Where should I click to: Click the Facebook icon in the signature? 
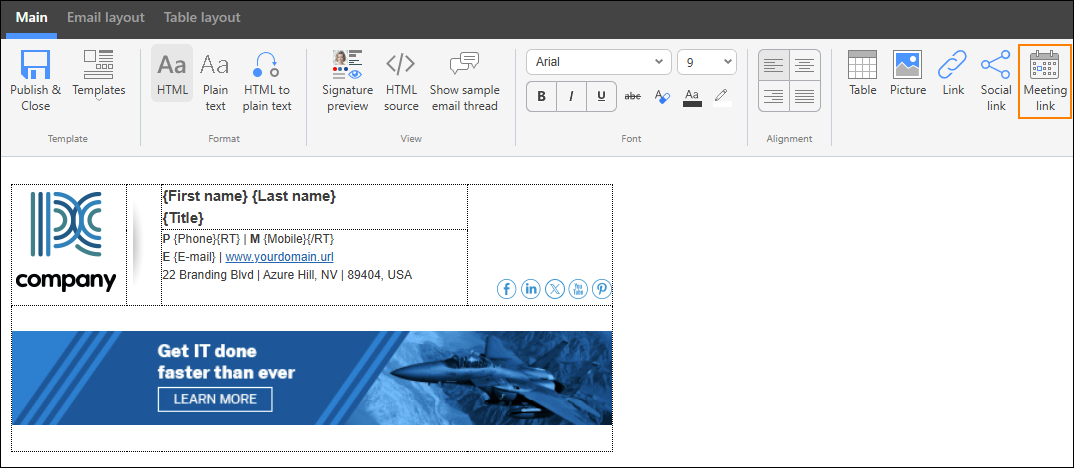point(506,289)
